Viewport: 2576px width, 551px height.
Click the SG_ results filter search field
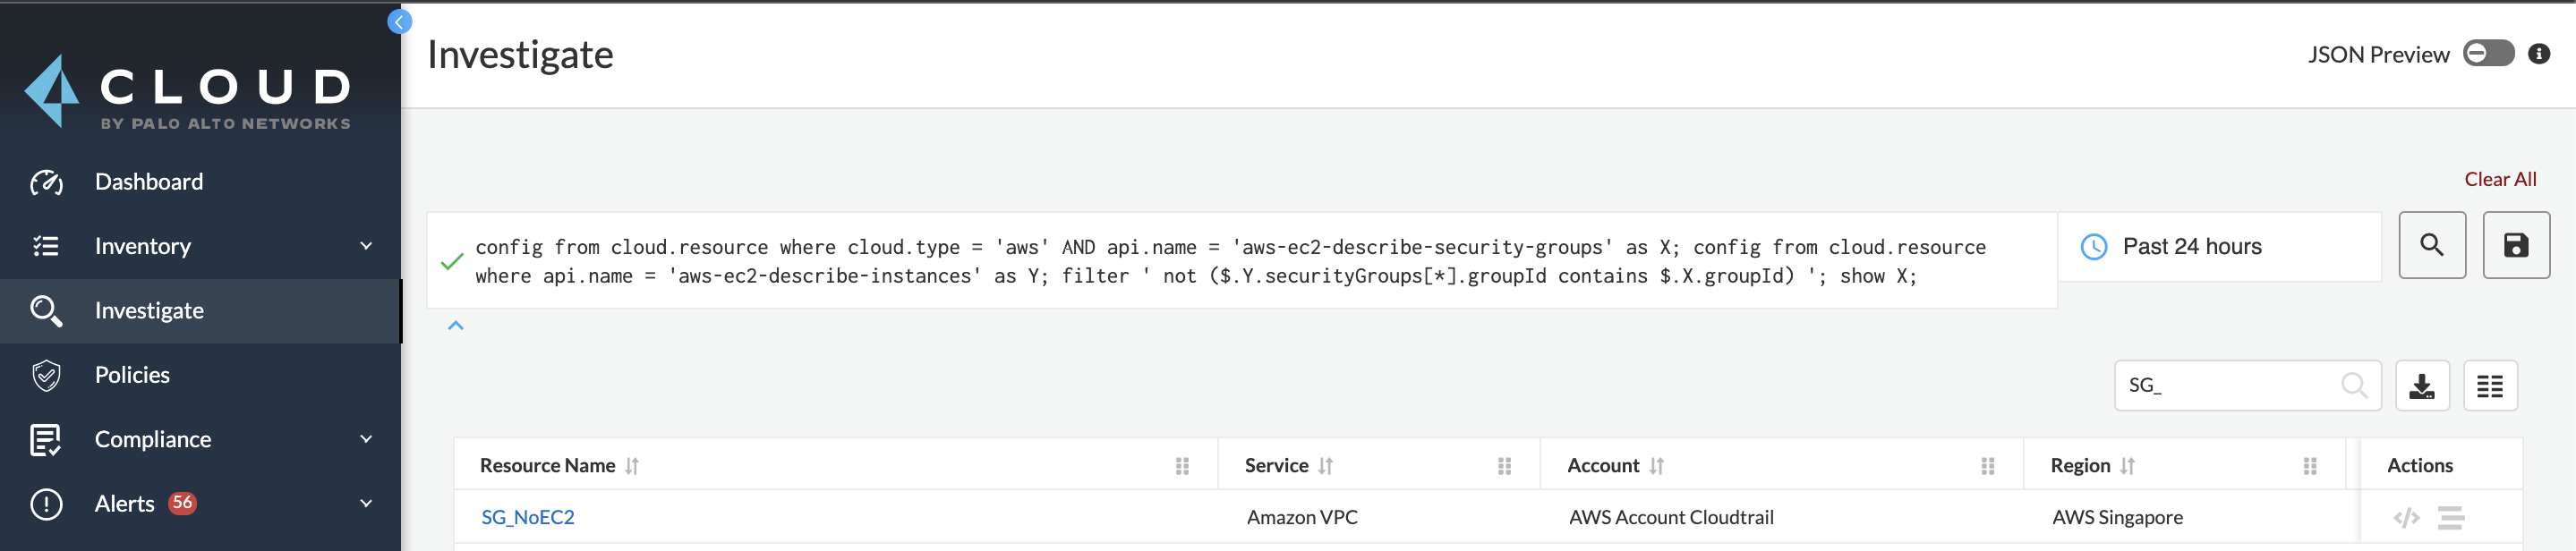[2228, 386]
